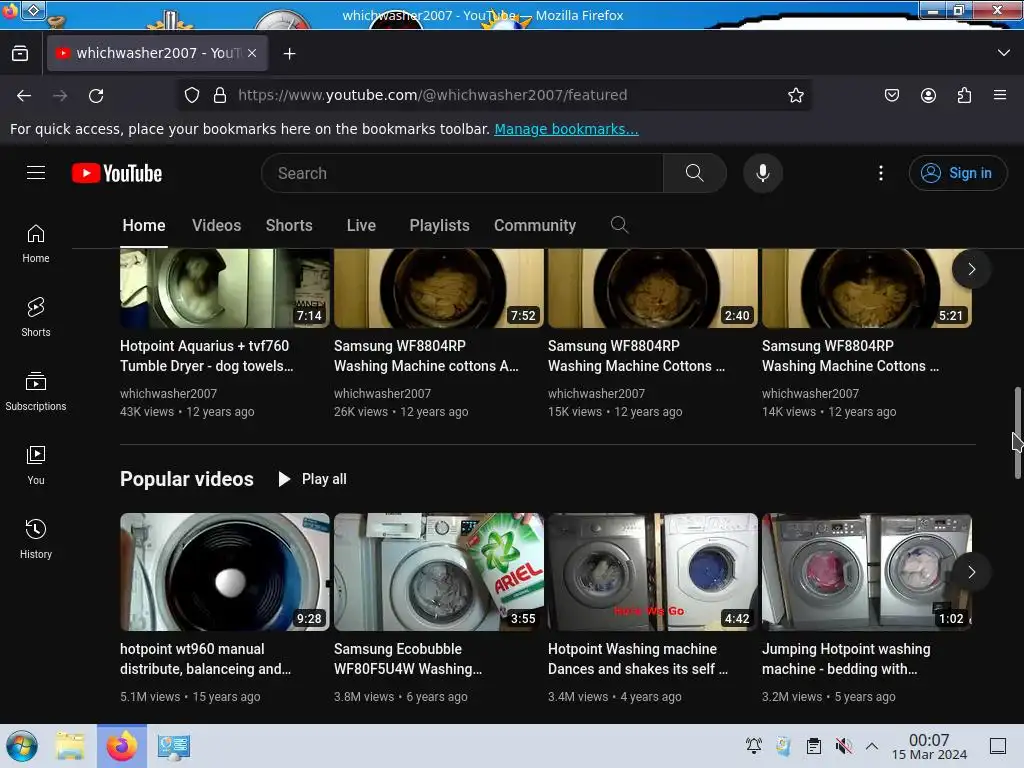This screenshot has height=768, width=1024.
Task: Click the Sign in button
Action: point(958,173)
